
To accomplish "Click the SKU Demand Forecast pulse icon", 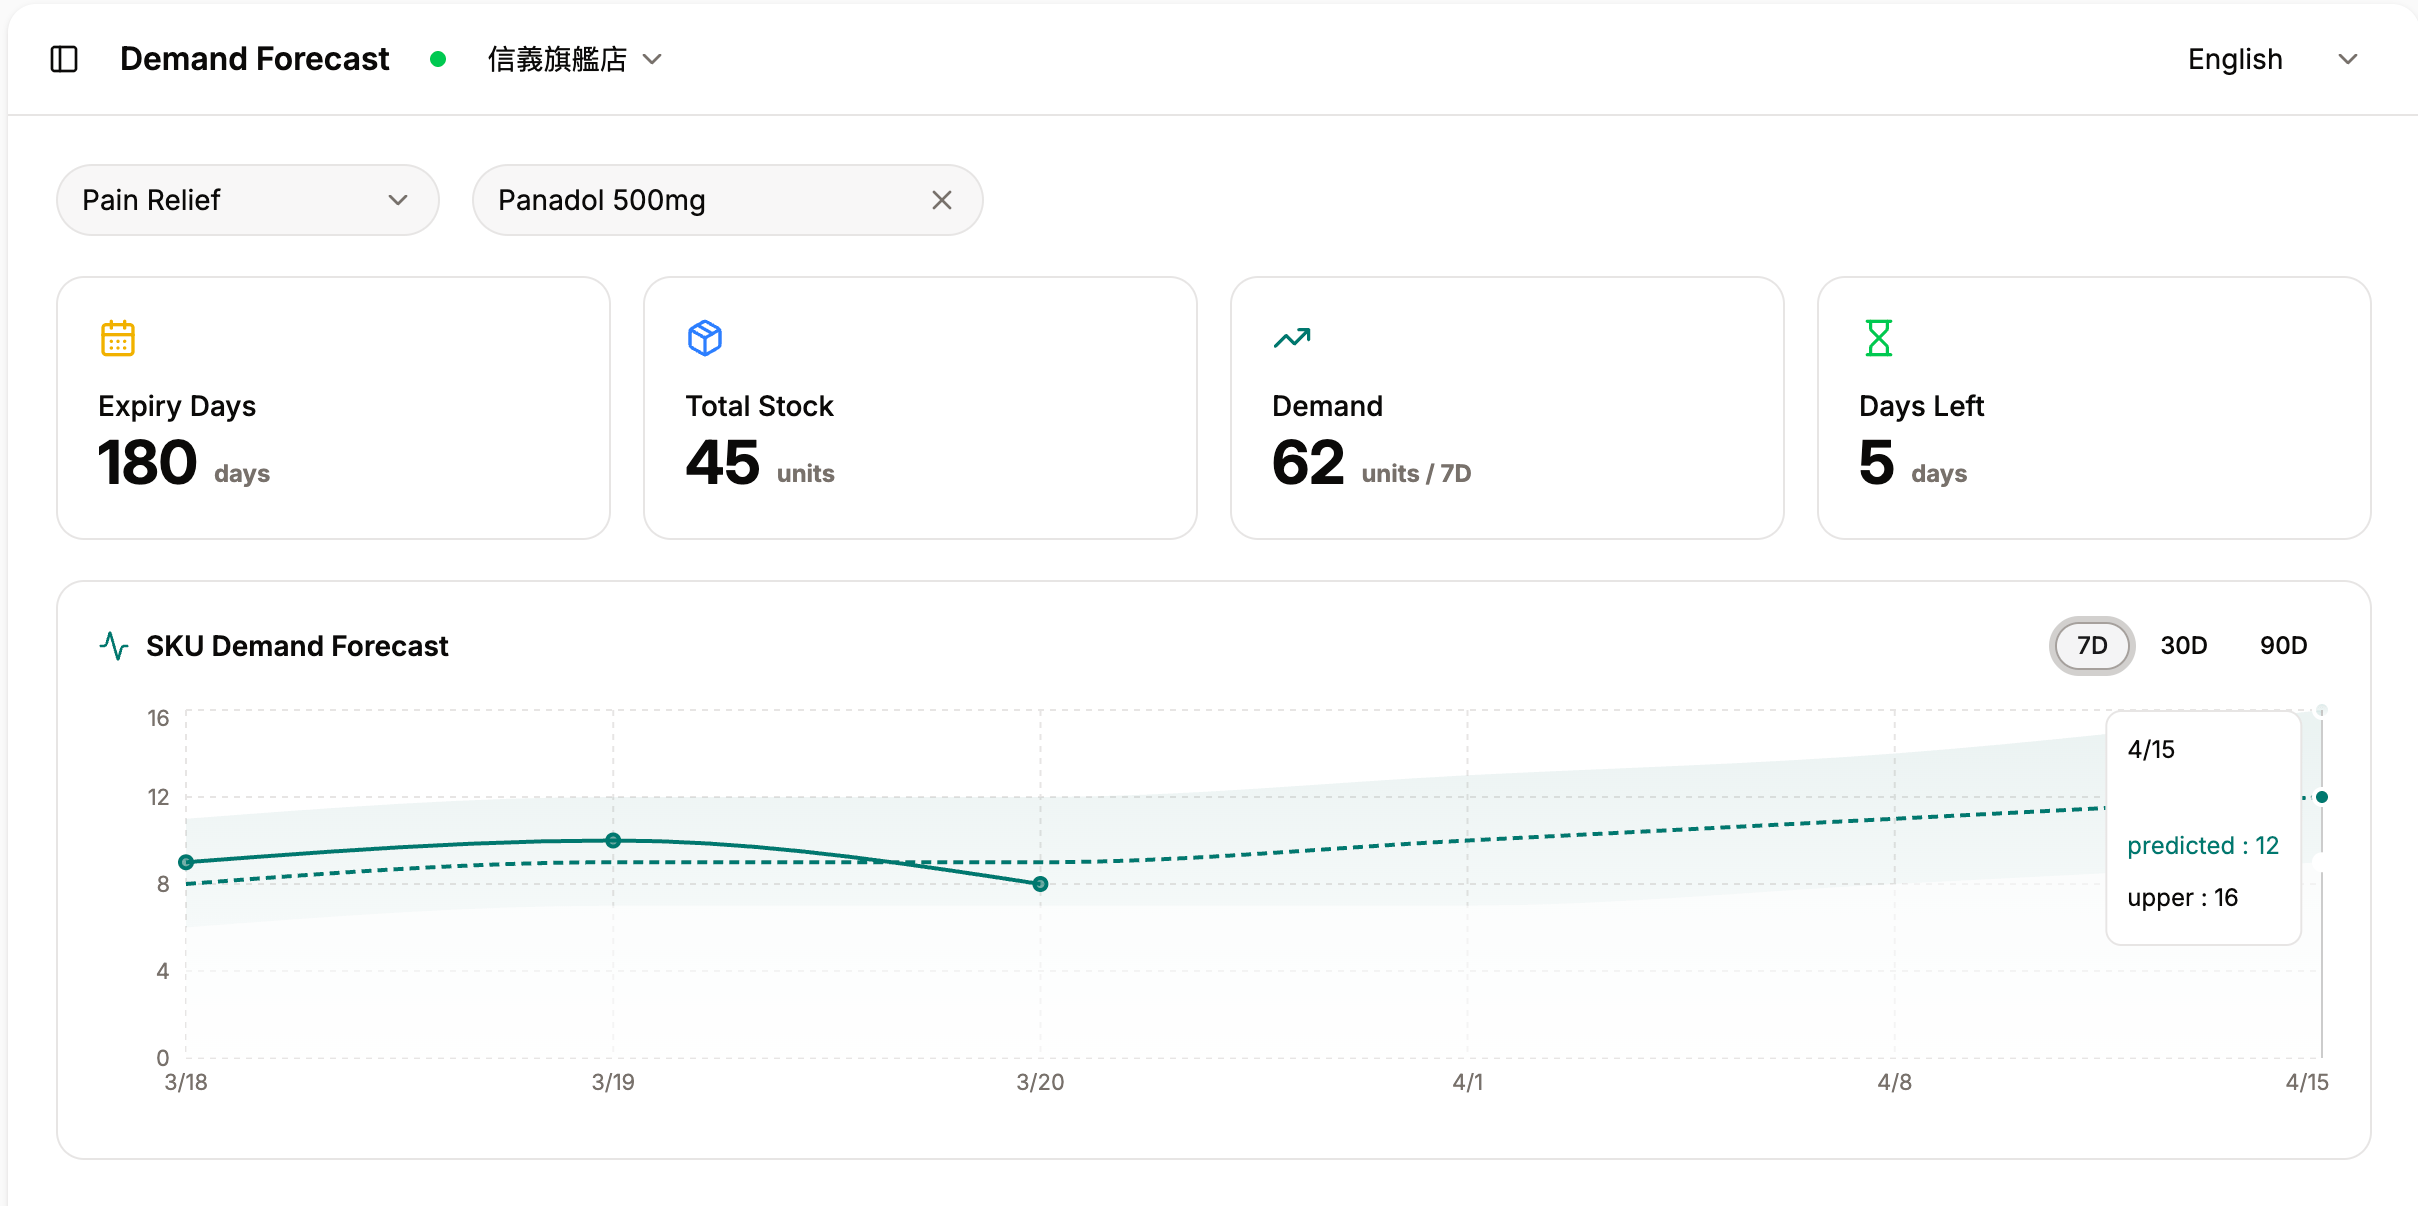I will pyautogui.click(x=114, y=646).
